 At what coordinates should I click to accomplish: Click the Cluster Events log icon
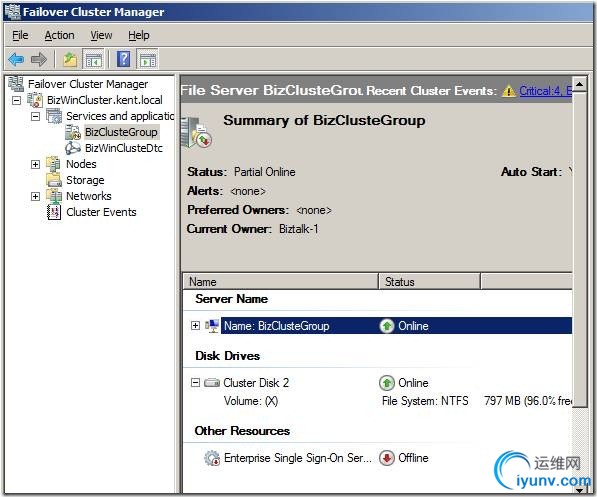[54, 212]
